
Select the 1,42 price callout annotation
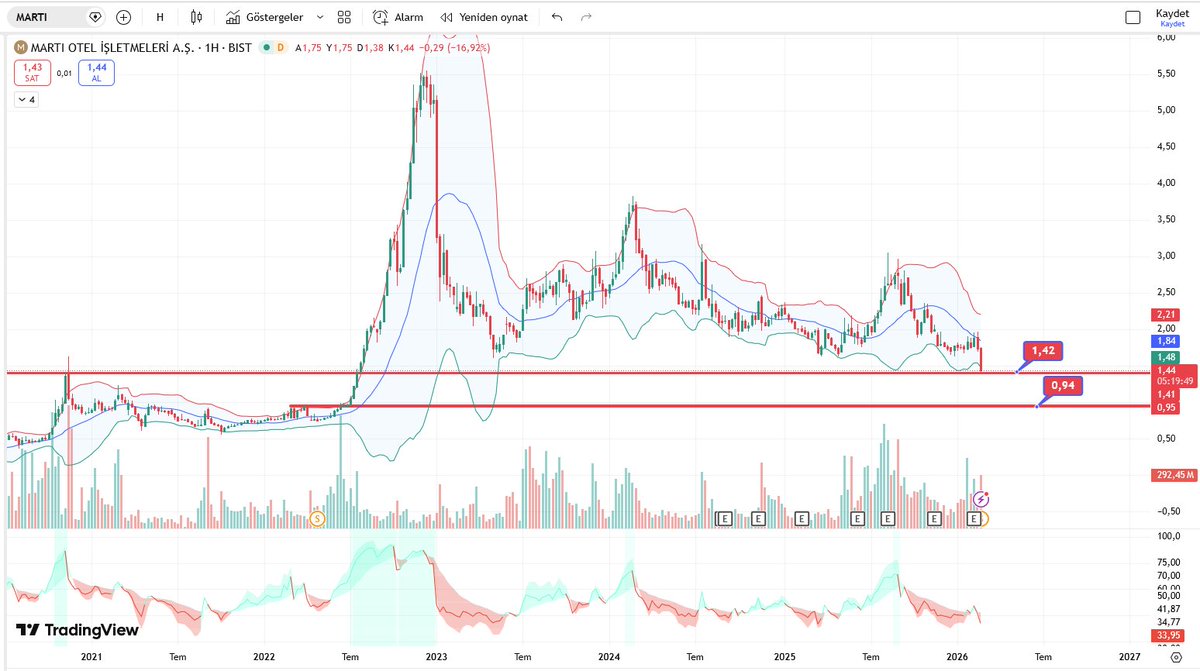(x=1043, y=351)
